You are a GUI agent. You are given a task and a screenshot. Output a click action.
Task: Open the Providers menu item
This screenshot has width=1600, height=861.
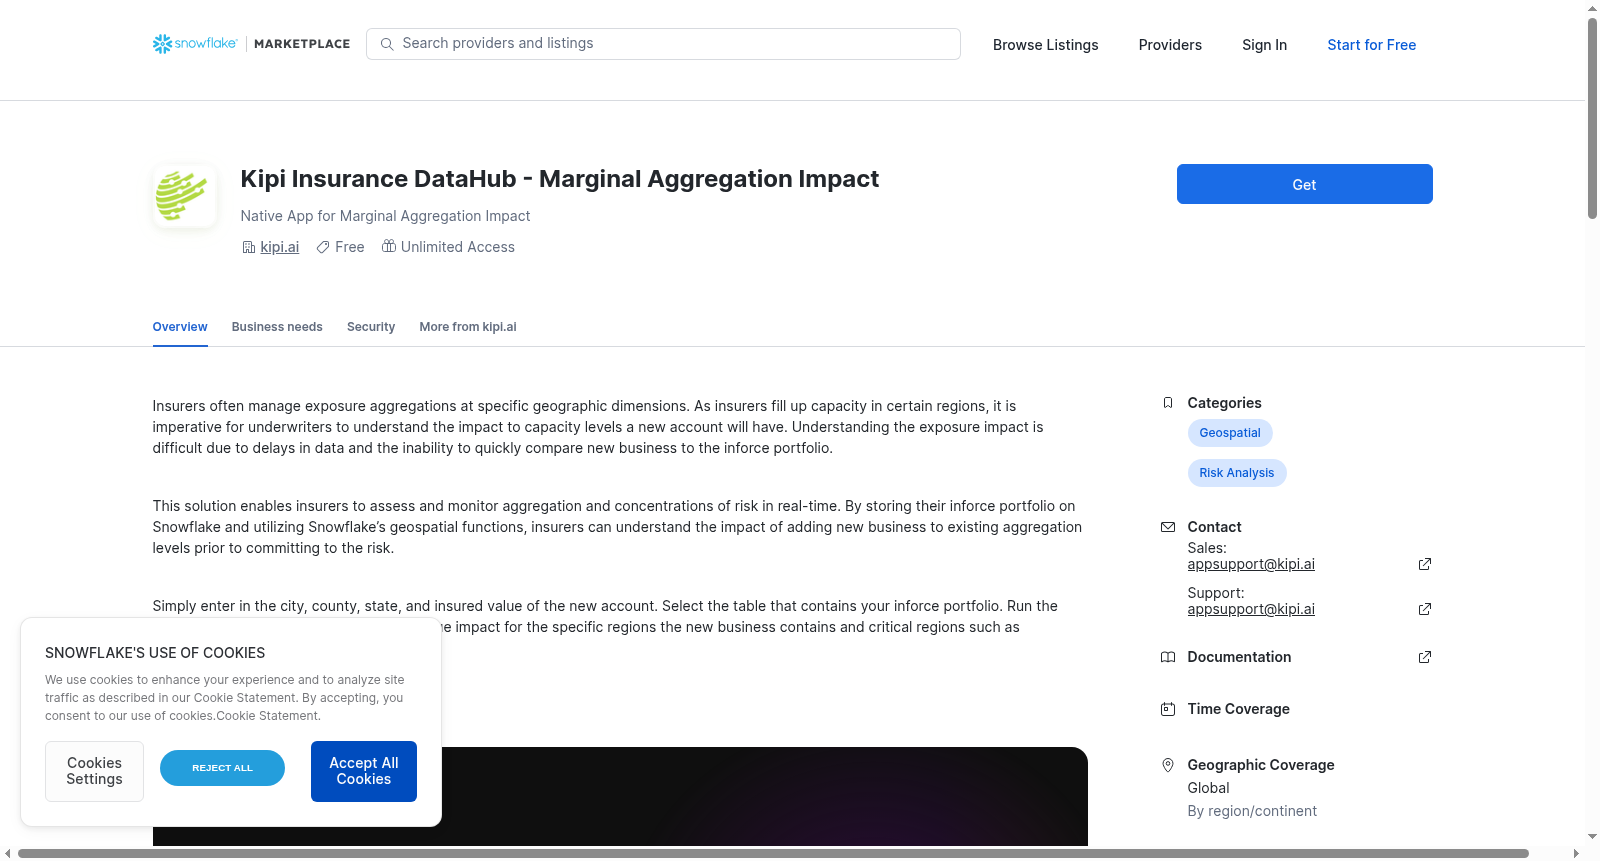coord(1170,45)
